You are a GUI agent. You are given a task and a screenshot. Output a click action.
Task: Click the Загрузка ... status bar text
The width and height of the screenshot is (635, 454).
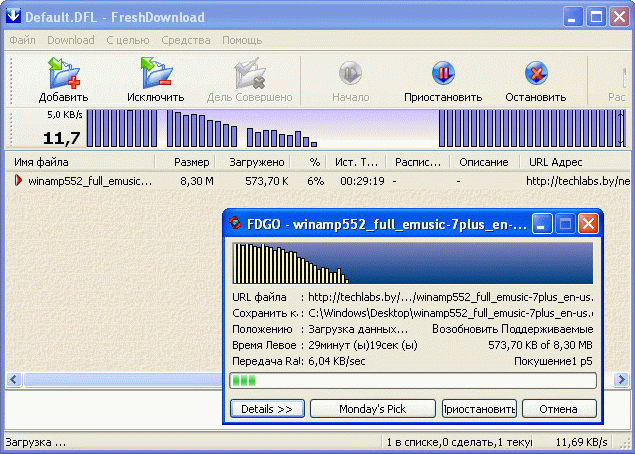36,442
